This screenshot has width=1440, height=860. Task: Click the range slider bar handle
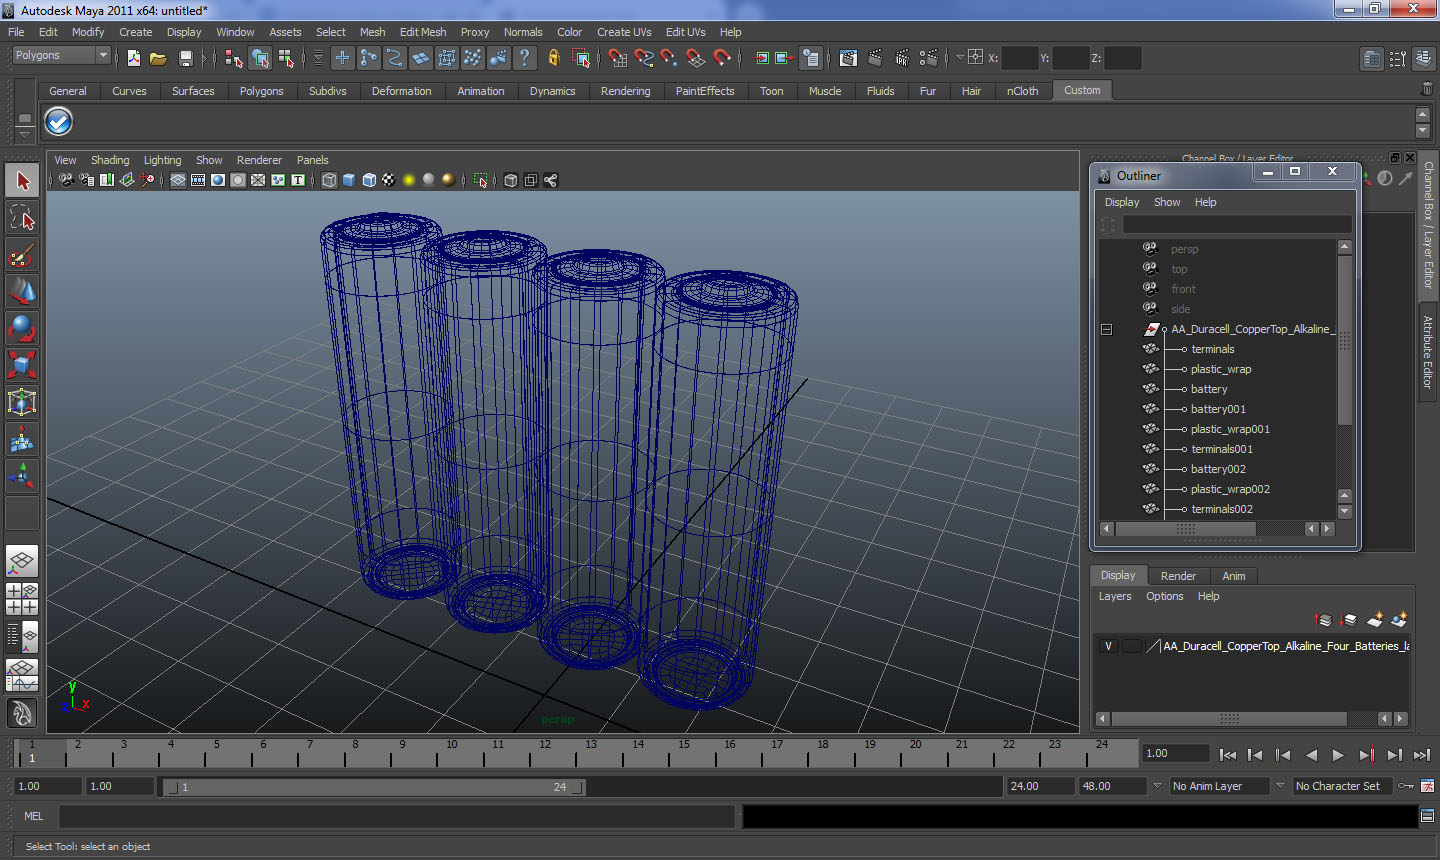[x=374, y=787]
